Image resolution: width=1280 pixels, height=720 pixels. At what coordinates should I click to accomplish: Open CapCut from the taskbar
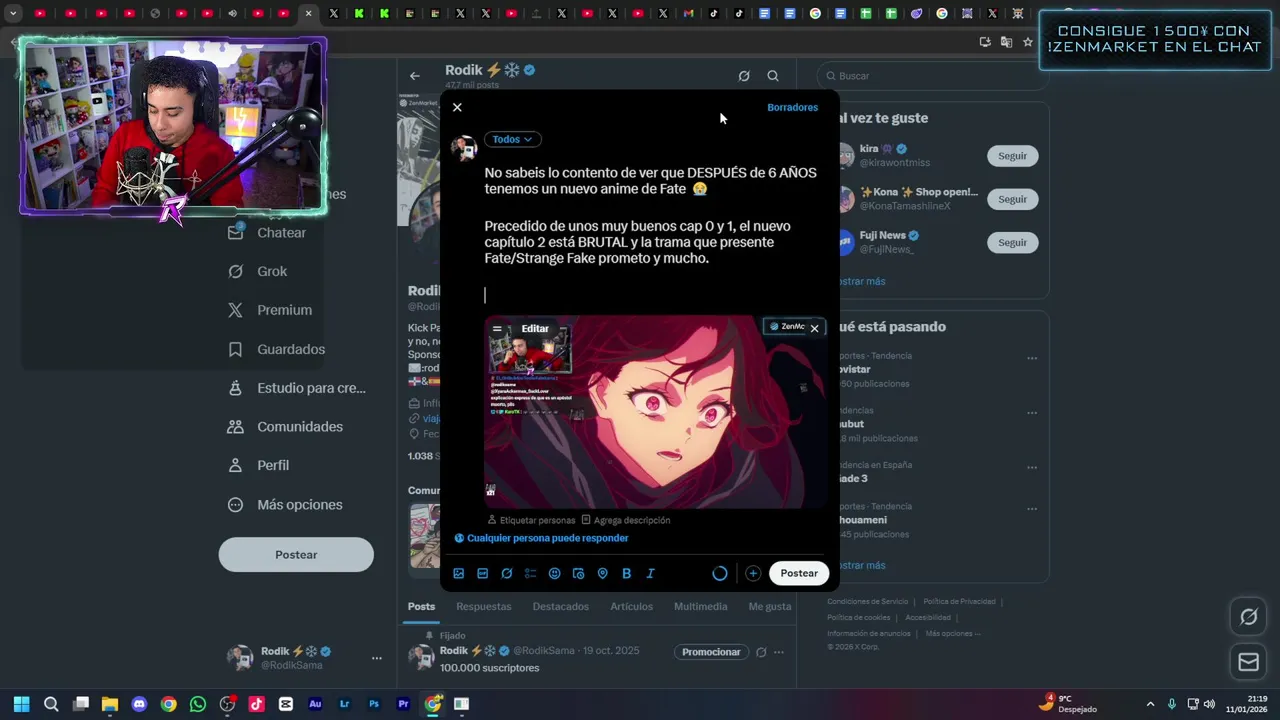286,704
